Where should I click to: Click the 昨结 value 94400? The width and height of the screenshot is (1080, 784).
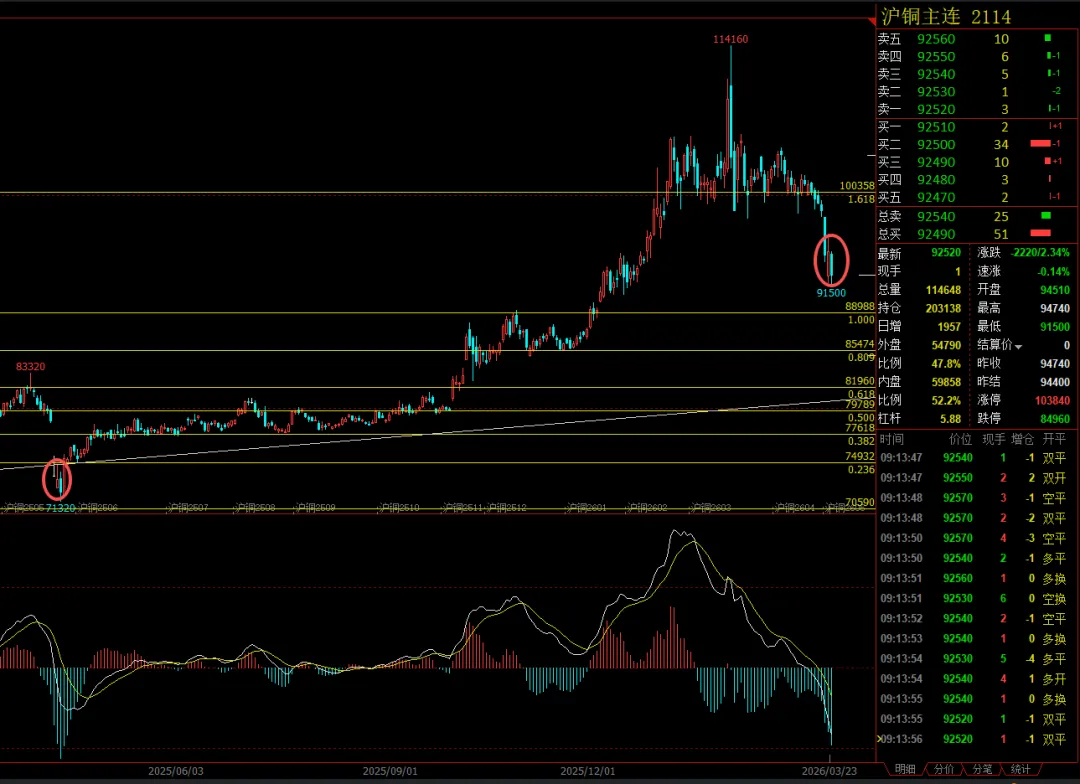pos(1055,382)
